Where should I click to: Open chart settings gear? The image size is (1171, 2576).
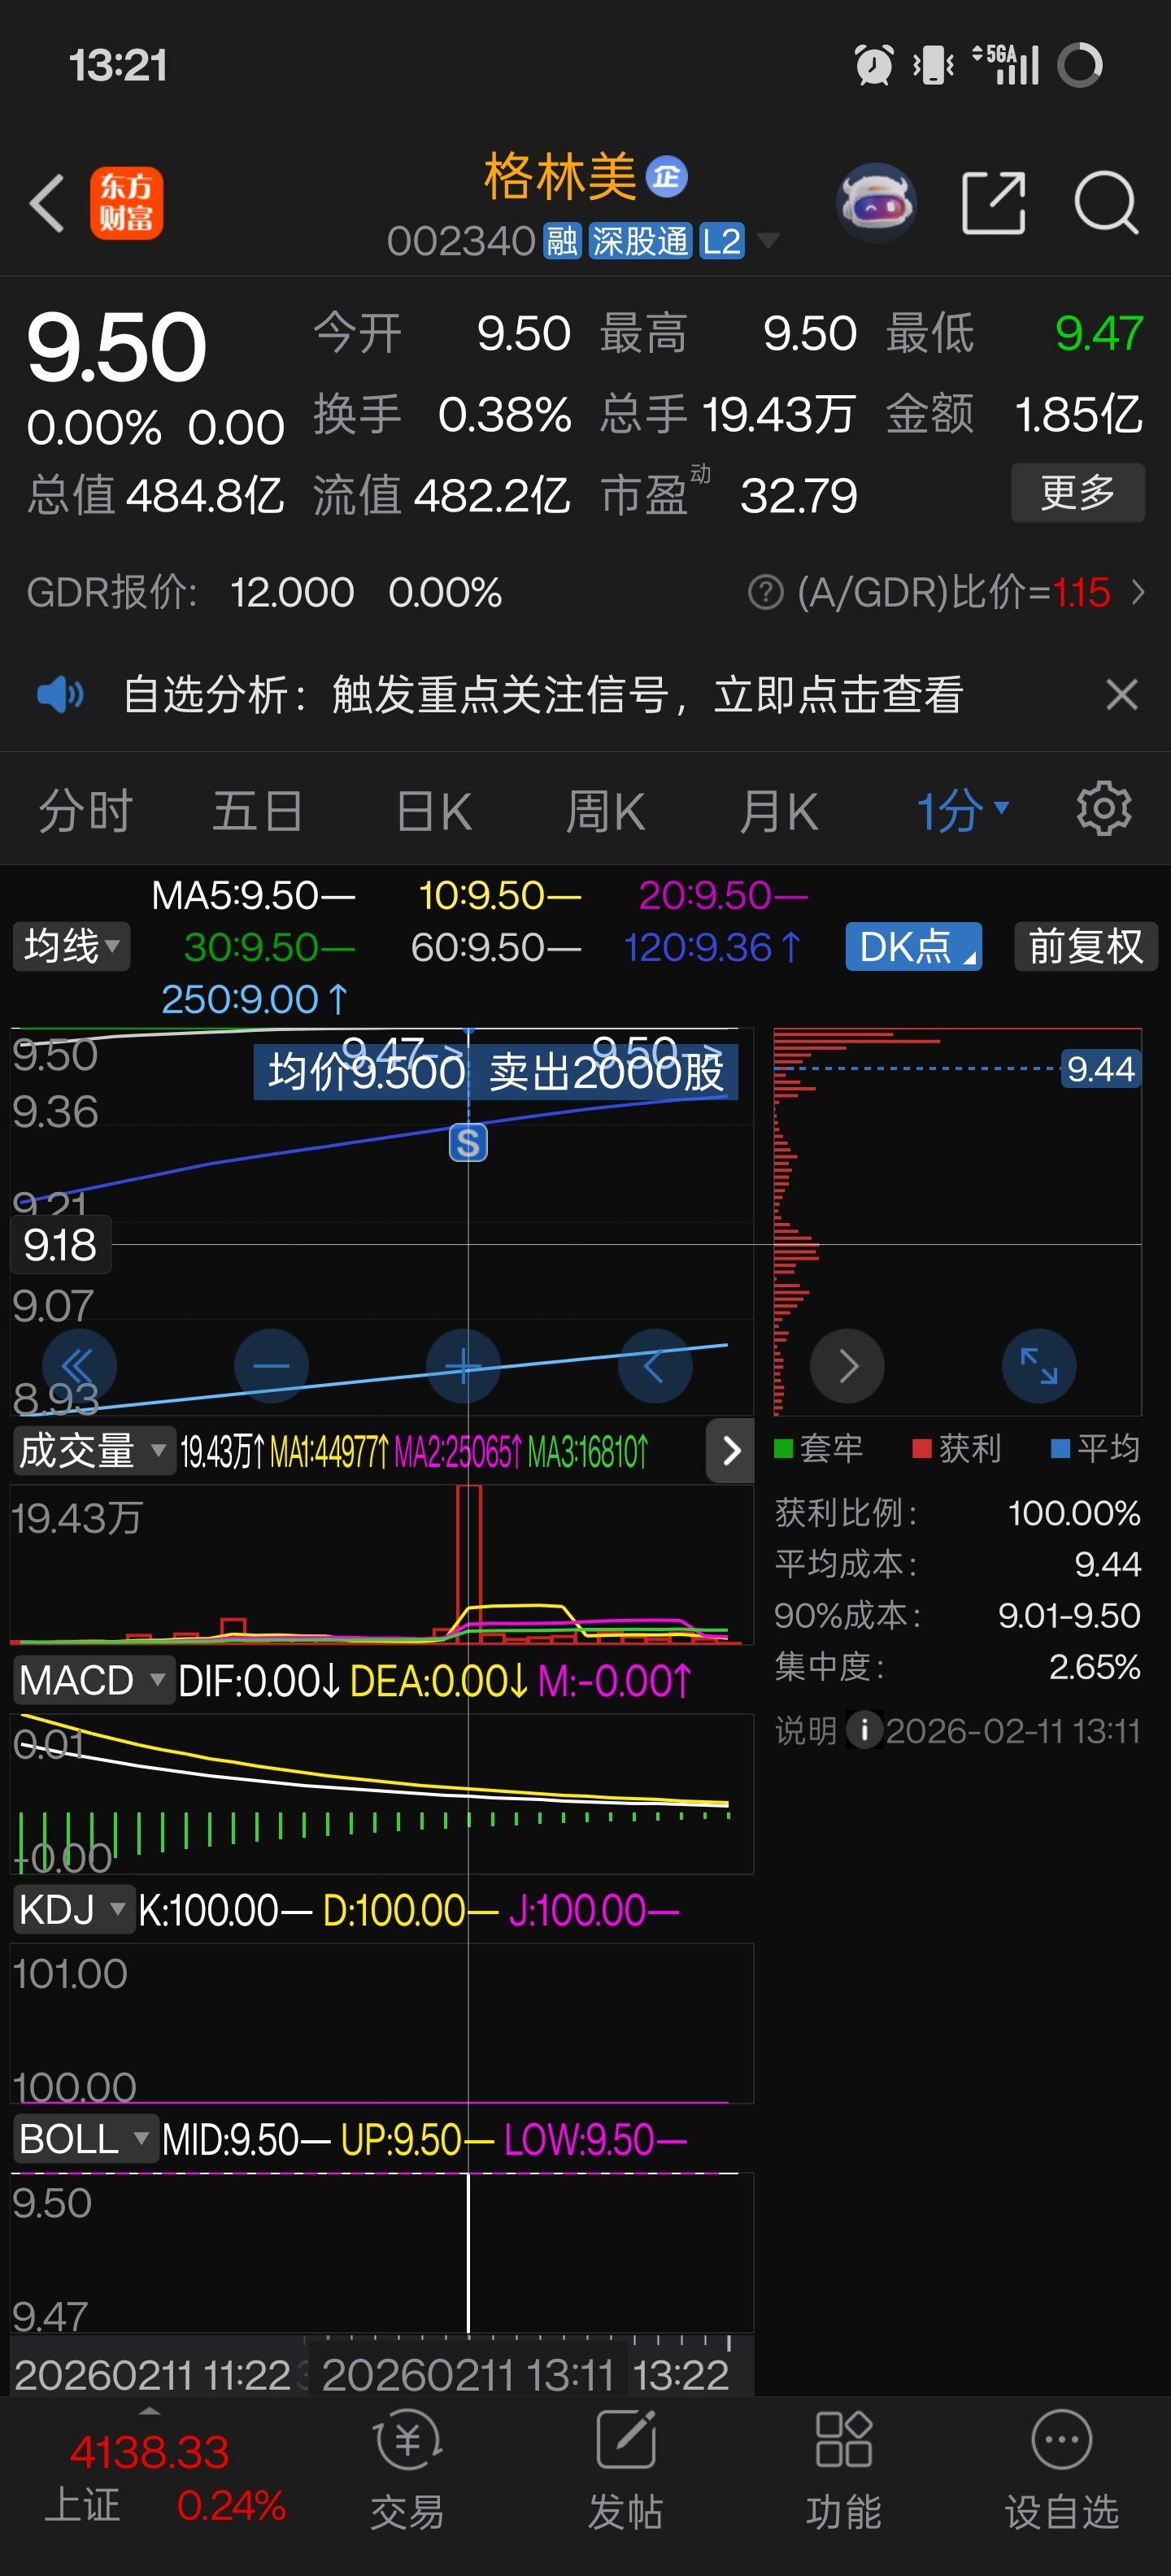pyautogui.click(x=1104, y=808)
